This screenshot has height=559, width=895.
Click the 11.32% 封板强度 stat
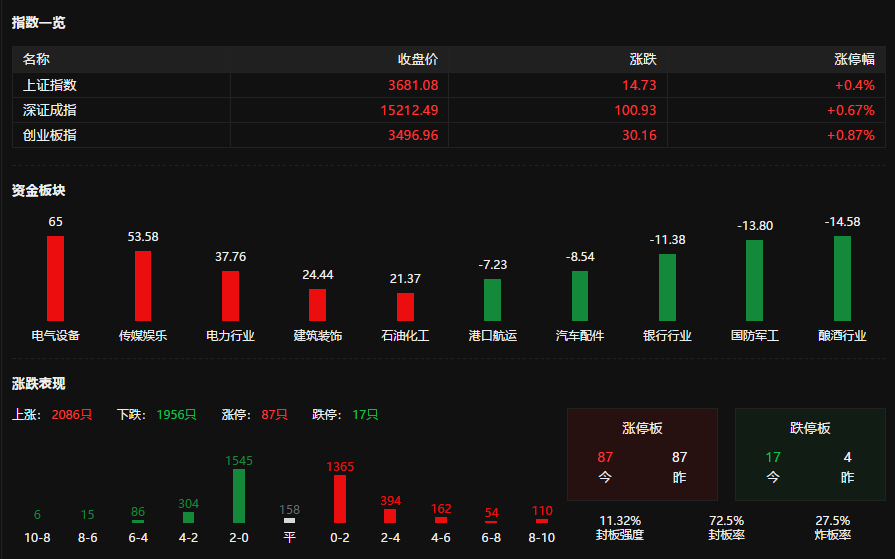click(x=620, y=528)
